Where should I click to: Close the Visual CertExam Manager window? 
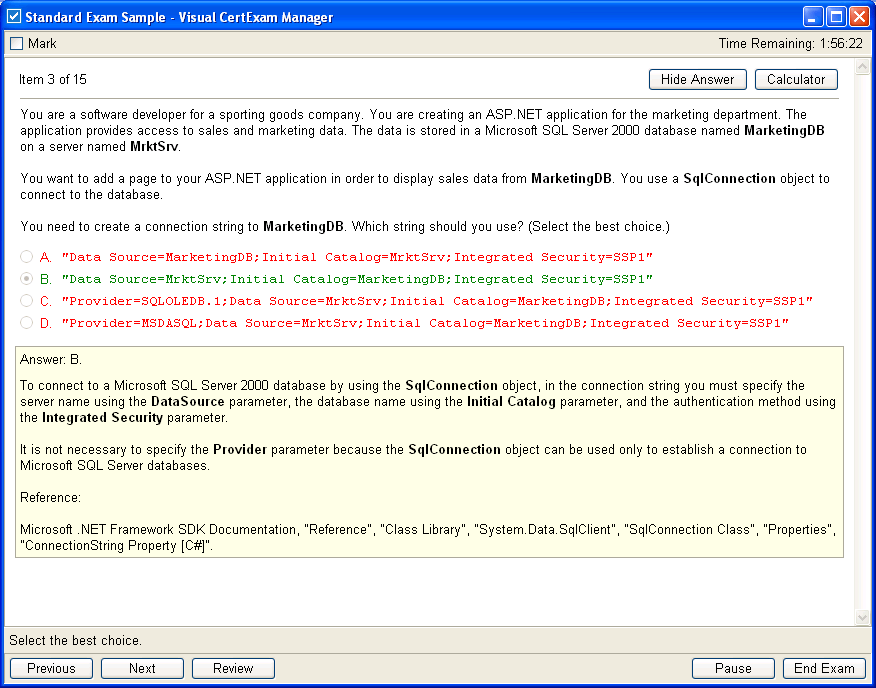[859, 17]
